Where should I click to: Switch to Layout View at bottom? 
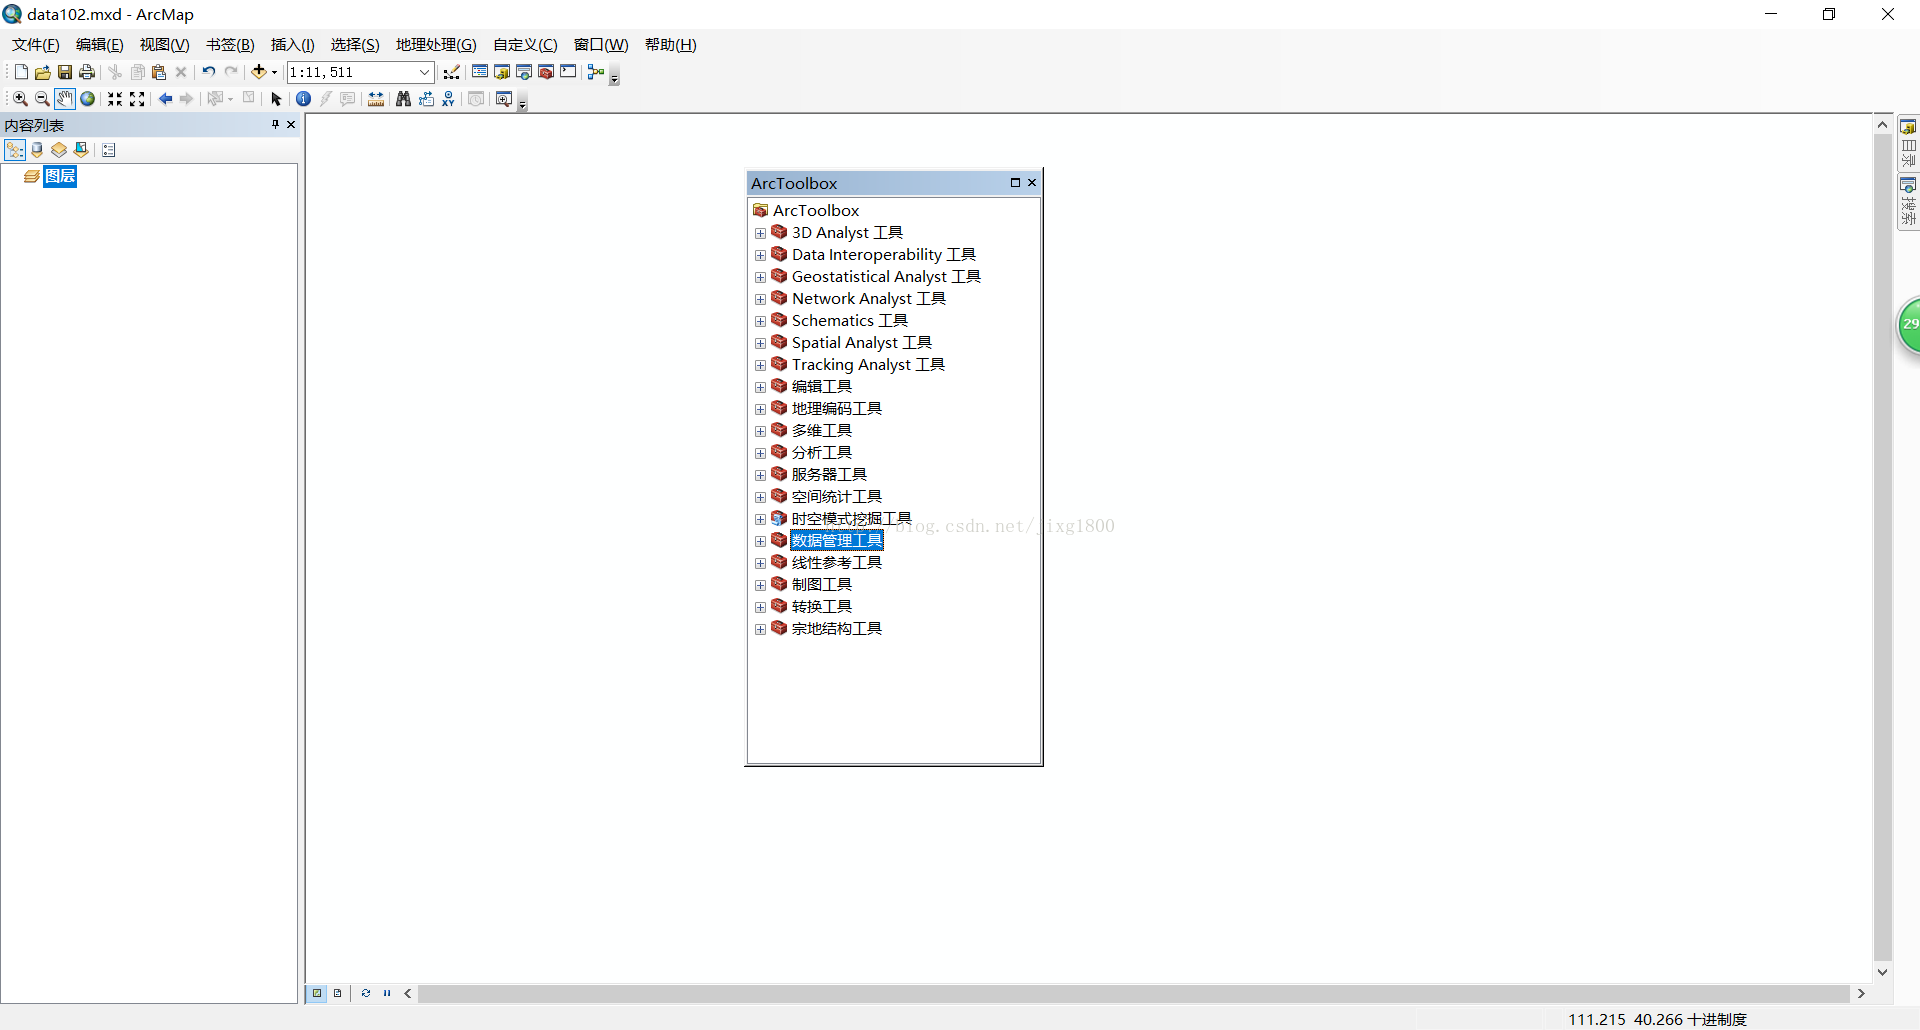tap(337, 993)
